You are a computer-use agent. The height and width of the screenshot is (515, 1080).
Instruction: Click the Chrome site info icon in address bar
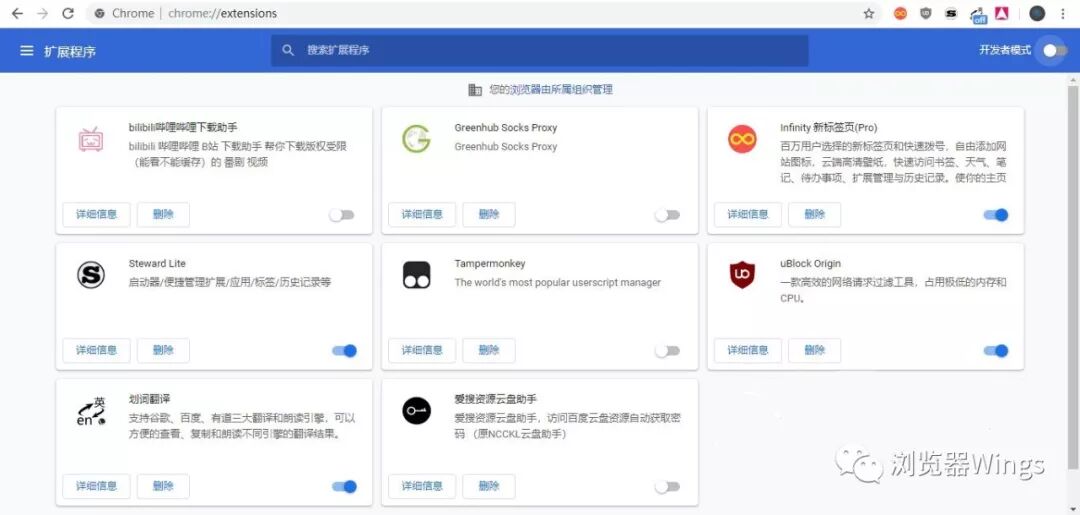pyautogui.click(x=100, y=13)
